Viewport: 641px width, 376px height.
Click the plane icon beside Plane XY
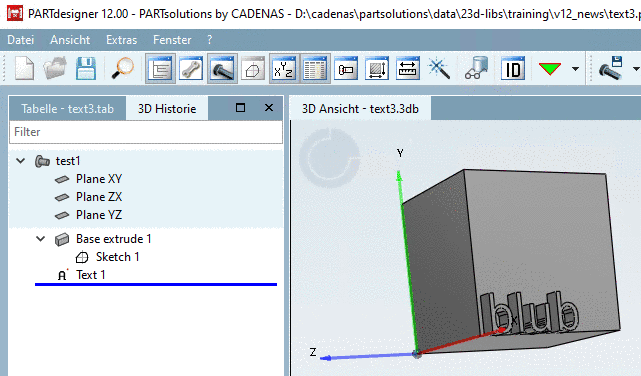click(62, 179)
